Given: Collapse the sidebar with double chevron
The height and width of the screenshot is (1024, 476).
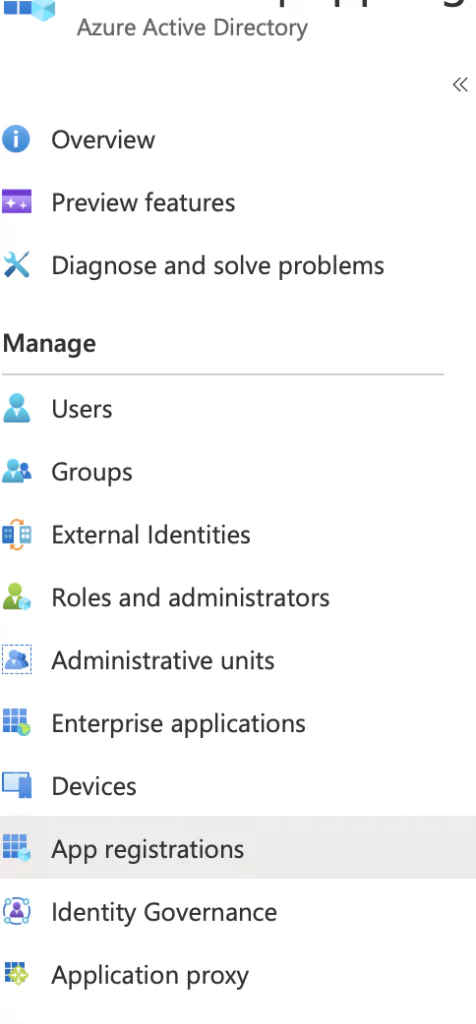Looking at the screenshot, I should (x=460, y=85).
